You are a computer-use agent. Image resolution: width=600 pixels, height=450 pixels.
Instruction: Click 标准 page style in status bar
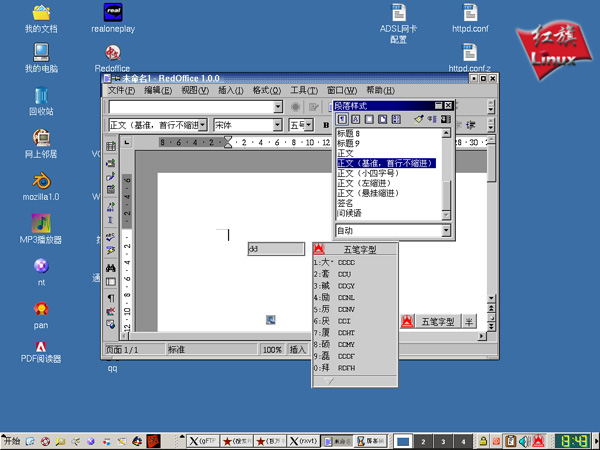tap(212, 349)
